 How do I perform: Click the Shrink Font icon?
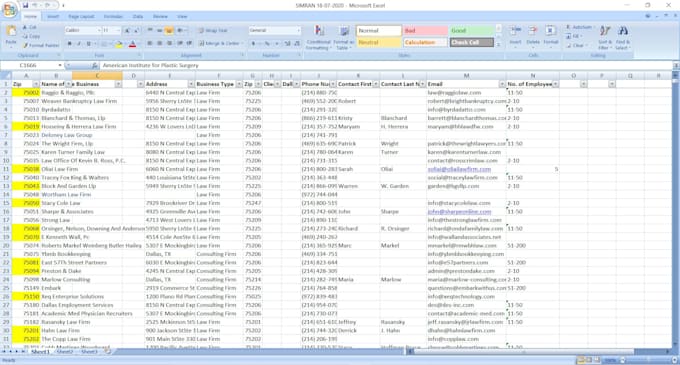pos(136,30)
